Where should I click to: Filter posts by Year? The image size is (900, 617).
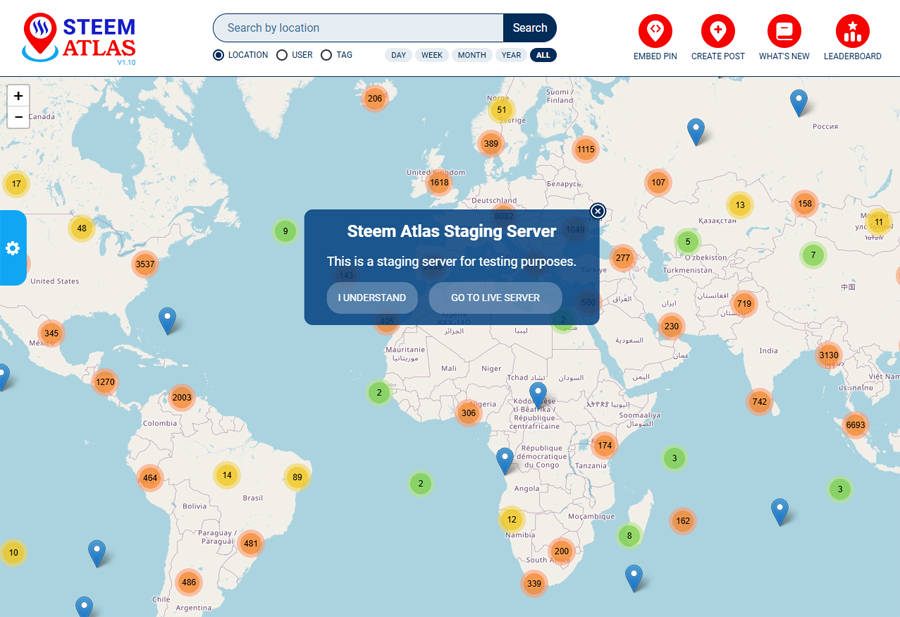tap(511, 55)
